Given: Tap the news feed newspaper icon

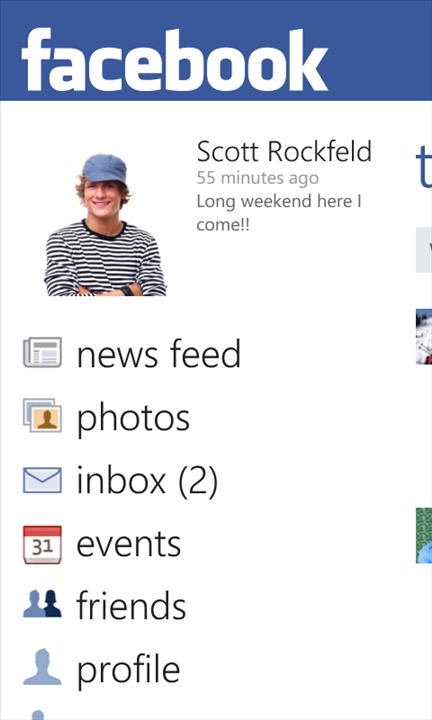Looking at the screenshot, I should 42,353.
